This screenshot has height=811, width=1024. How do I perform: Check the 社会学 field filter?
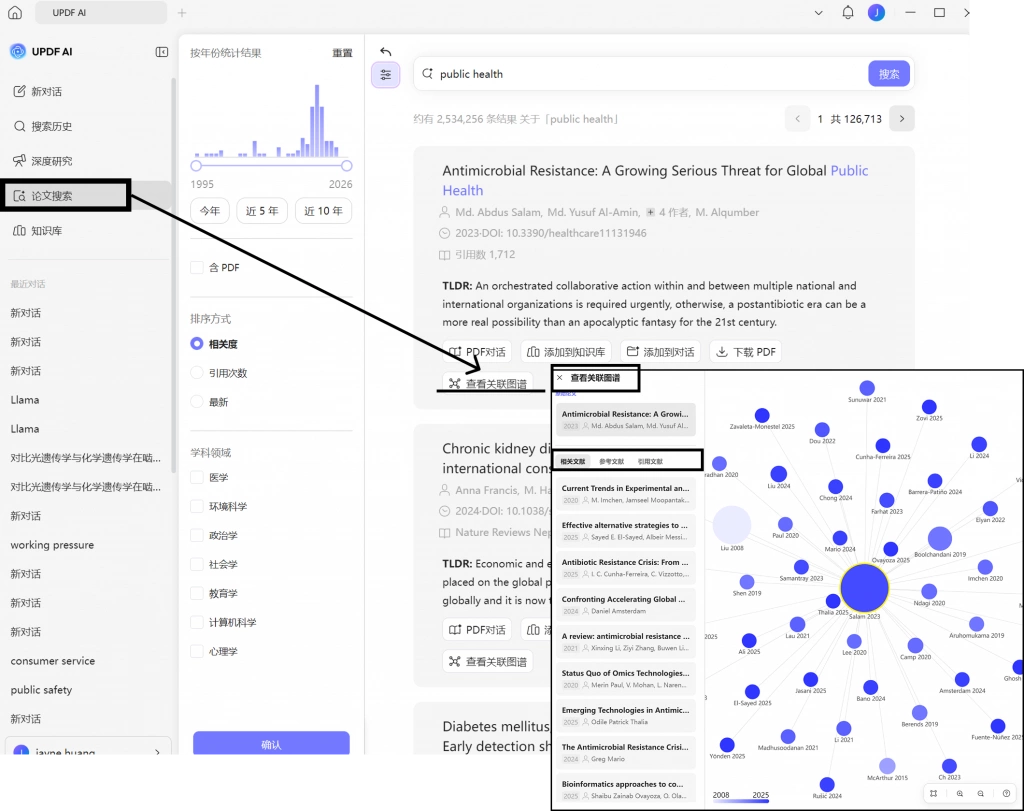[x=197, y=564]
